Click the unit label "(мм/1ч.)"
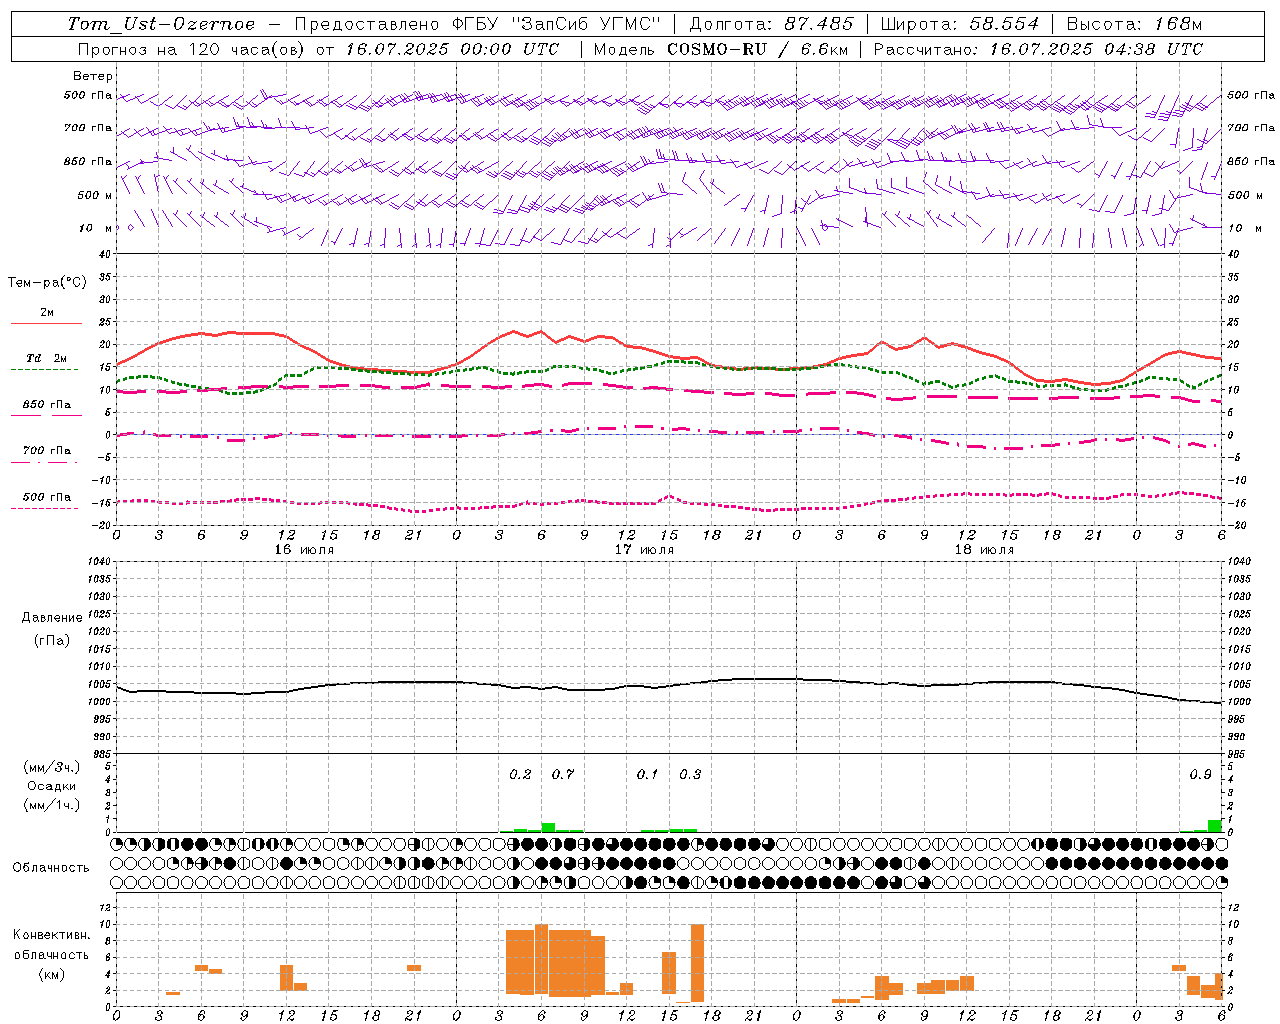Screen dimensions: 1280x1024 52,805
